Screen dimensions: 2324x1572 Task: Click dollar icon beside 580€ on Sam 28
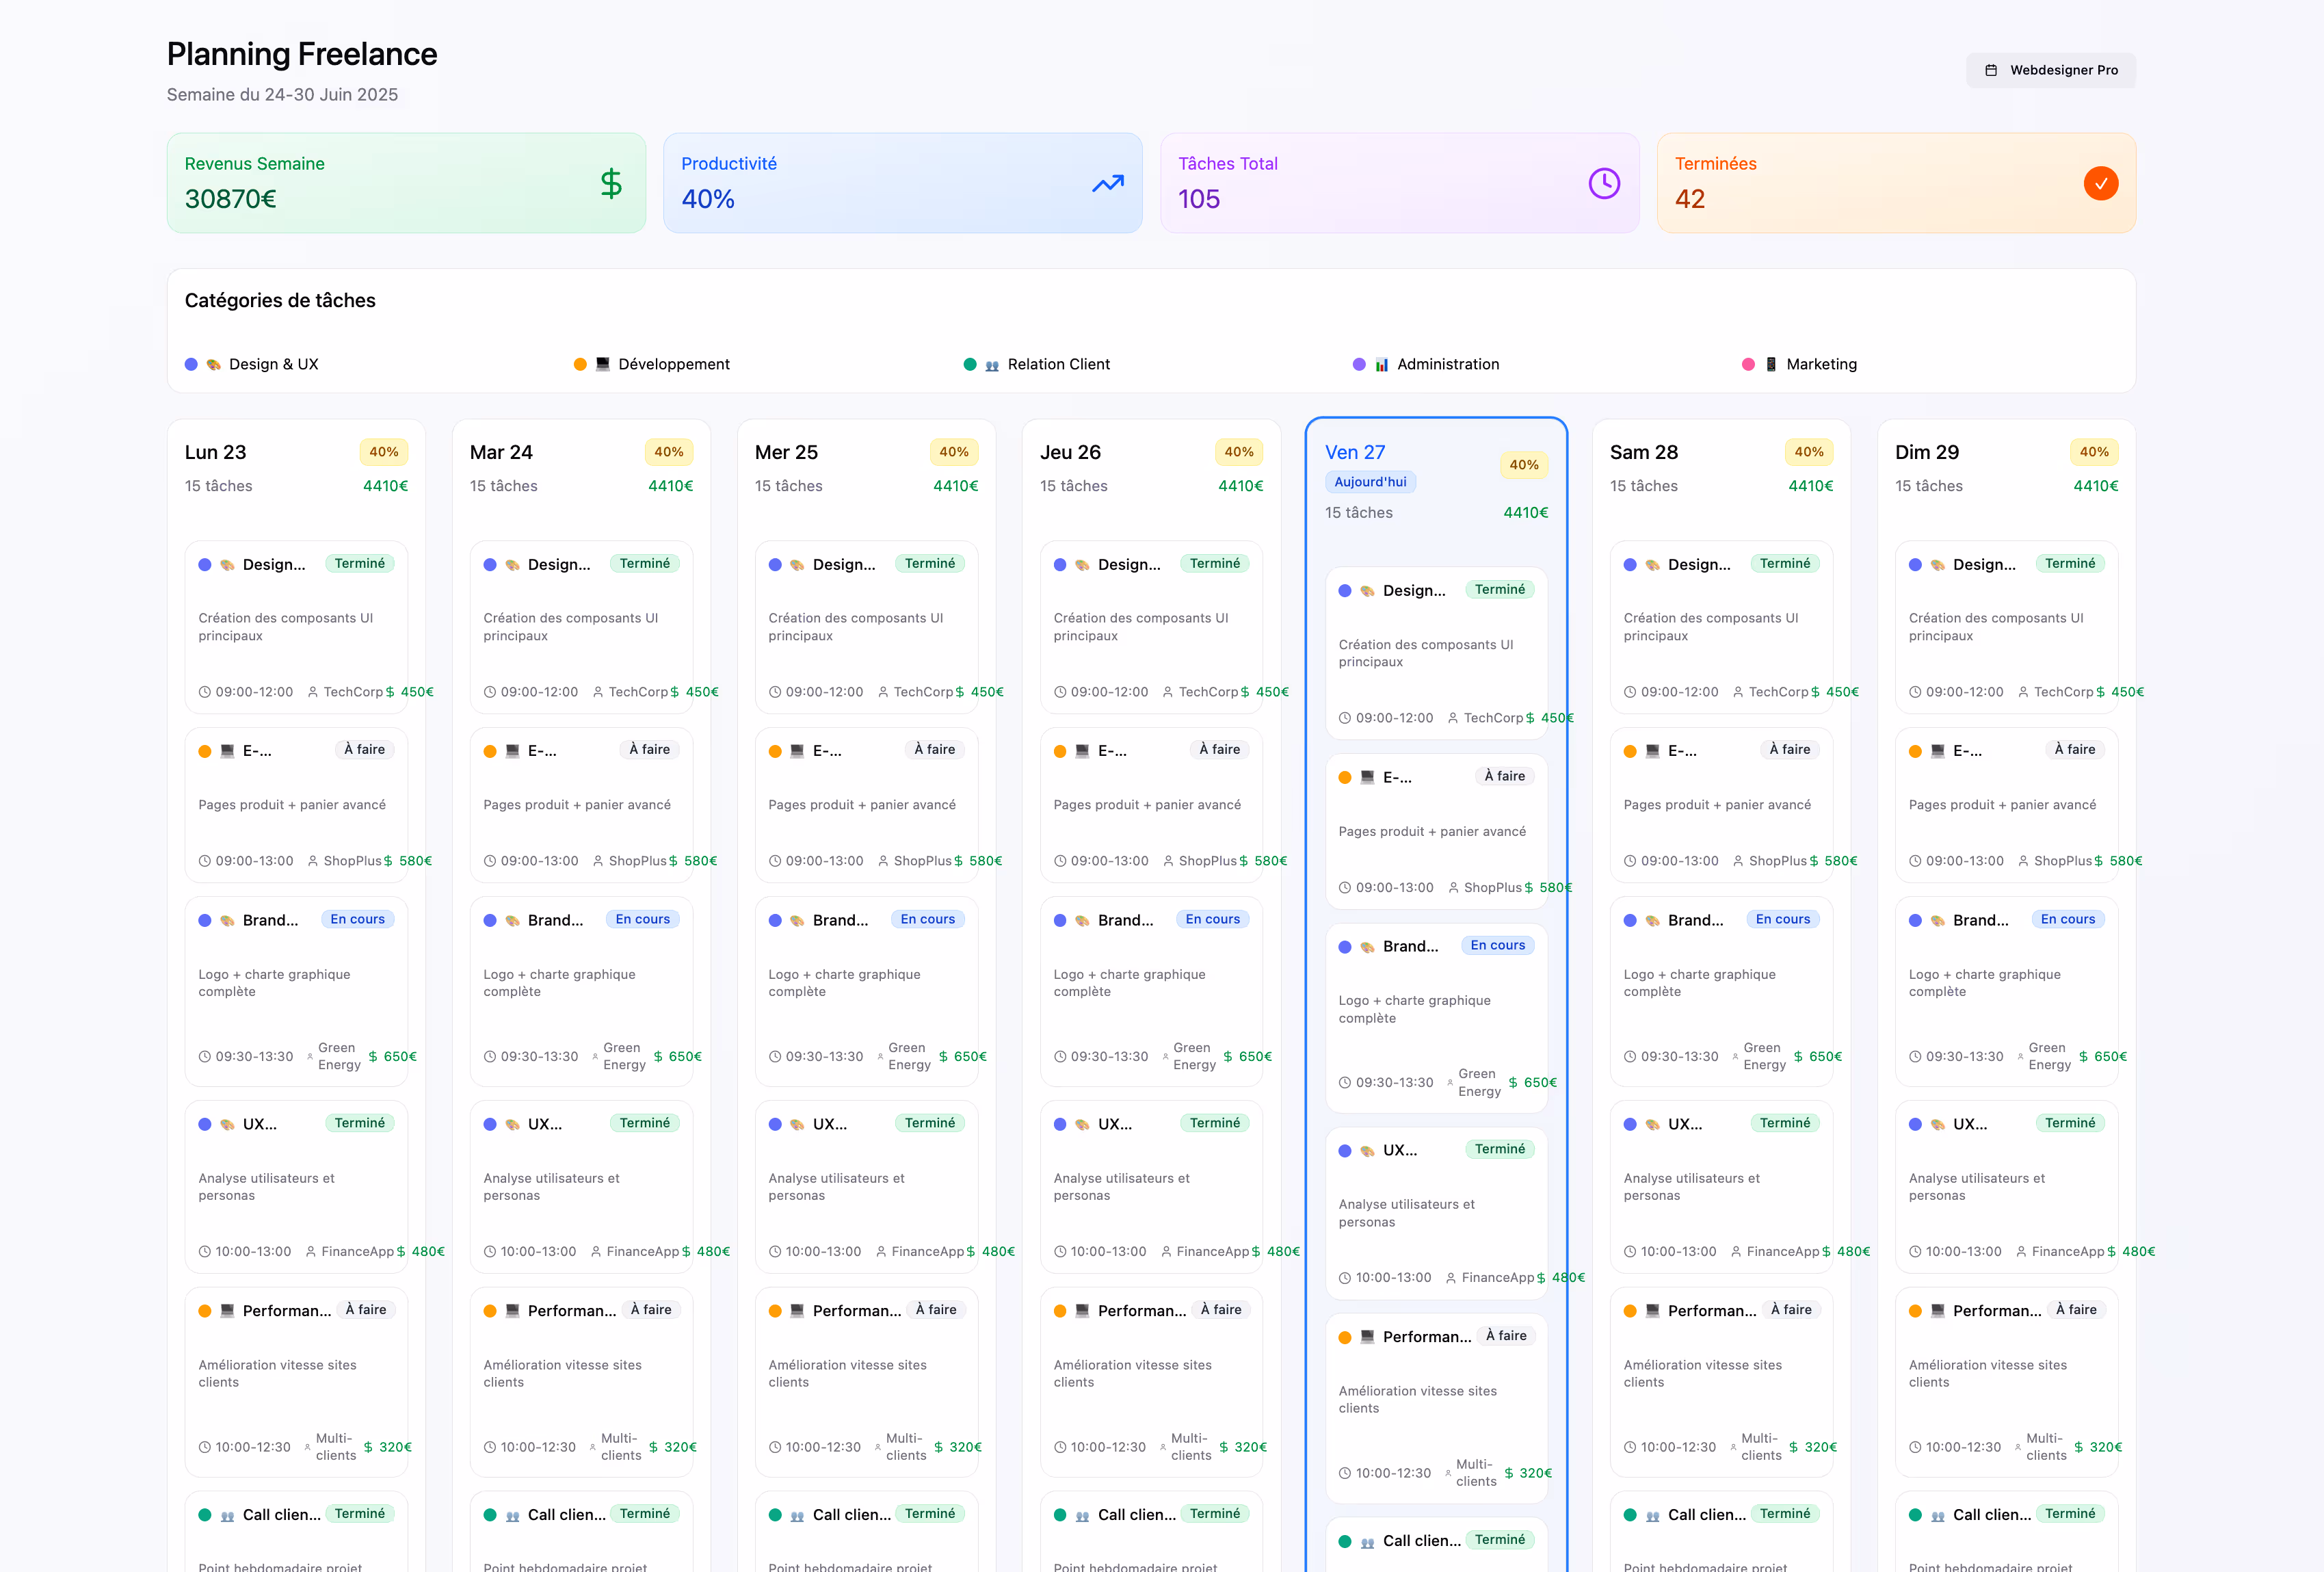click(x=1814, y=861)
